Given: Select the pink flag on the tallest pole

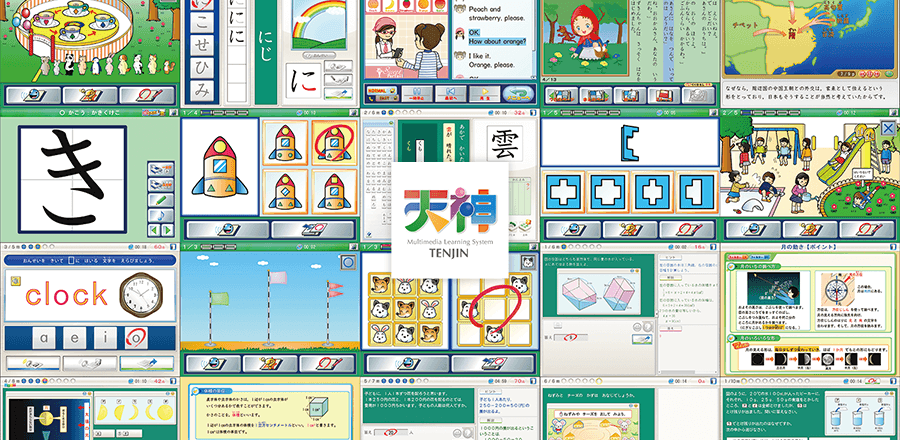Looking at the screenshot, I should pos(277,278).
